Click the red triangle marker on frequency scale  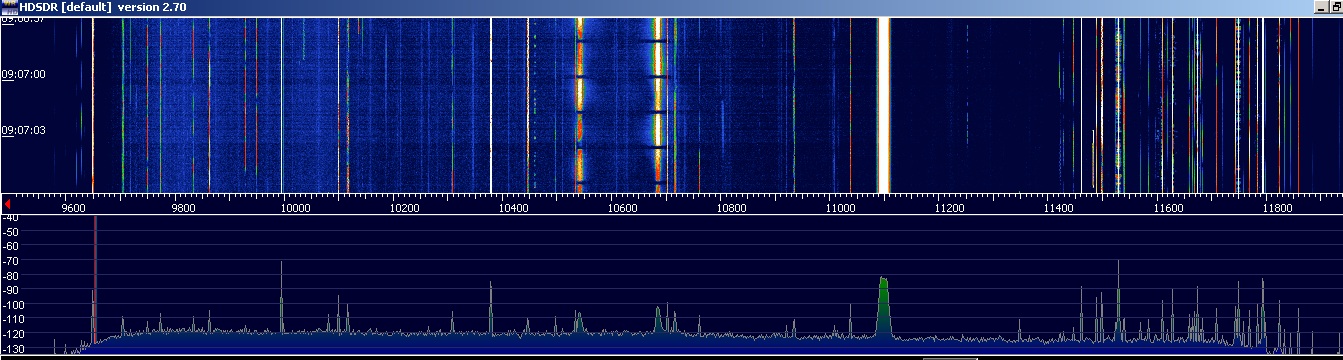coord(7,204)
